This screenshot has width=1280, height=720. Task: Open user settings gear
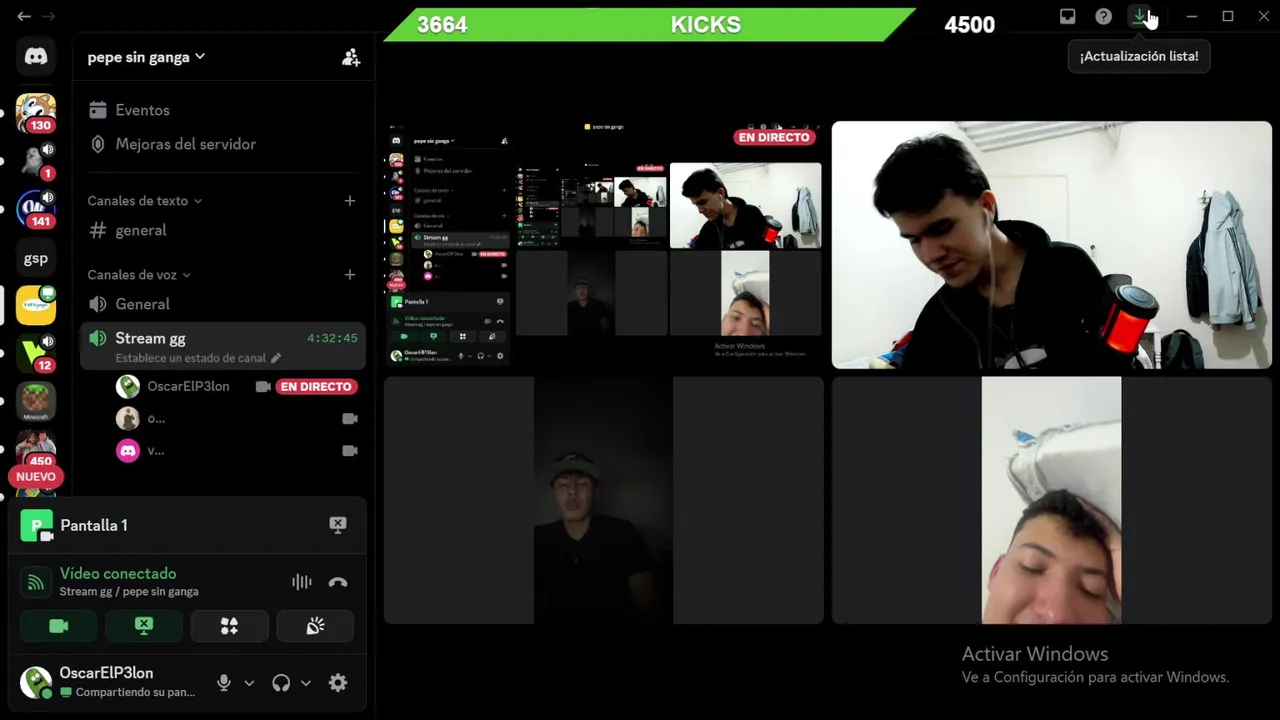[338, 683]
